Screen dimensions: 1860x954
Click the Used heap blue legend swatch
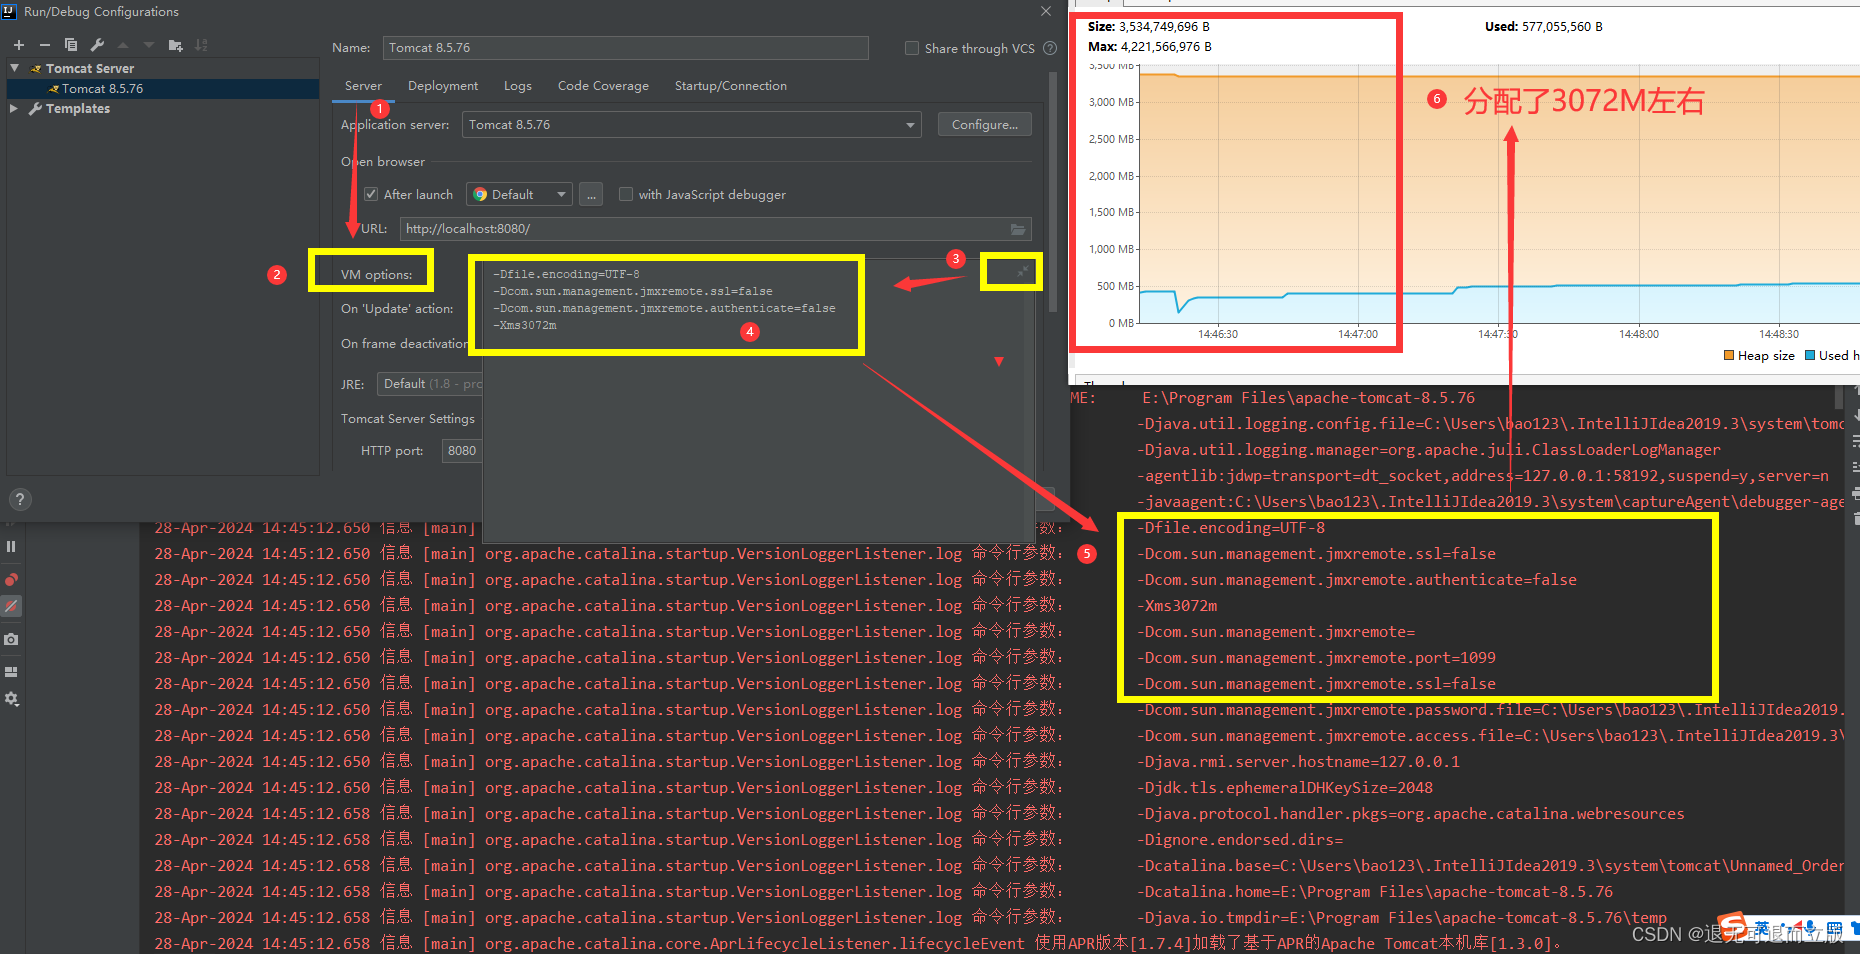click(x=1810, y=355)
